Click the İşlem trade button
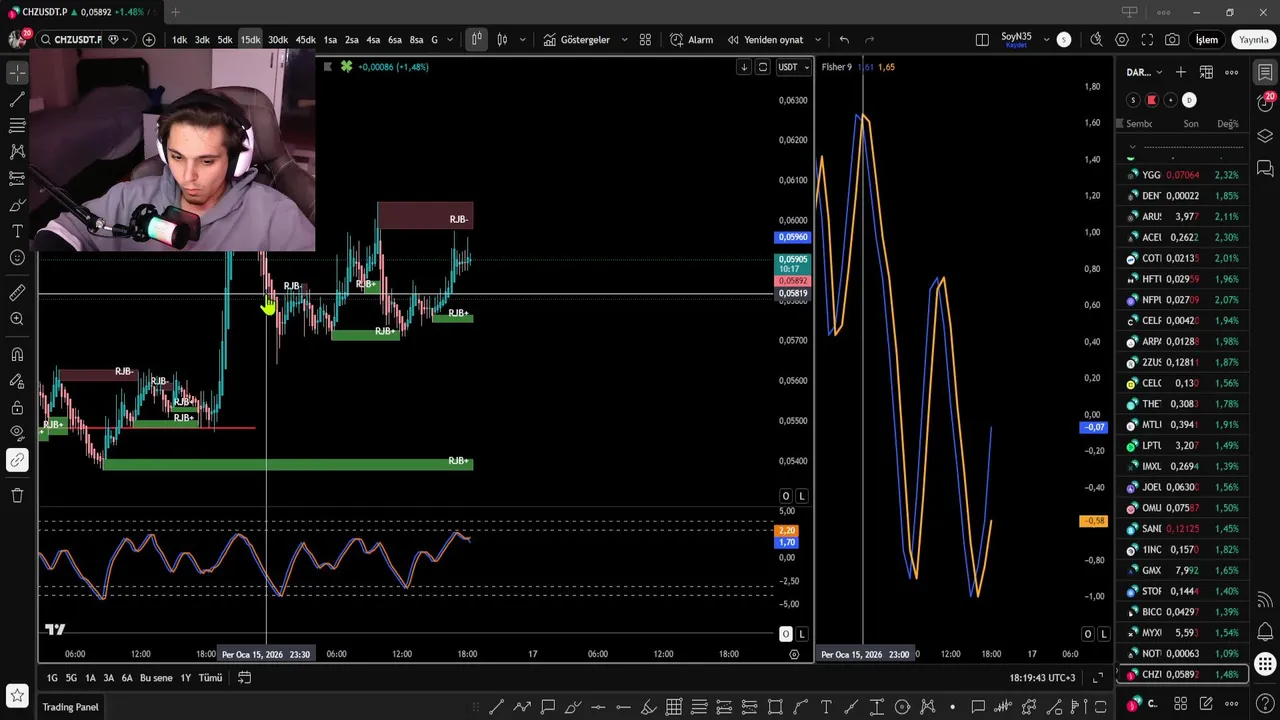1280x720 pixels. 1207,40
